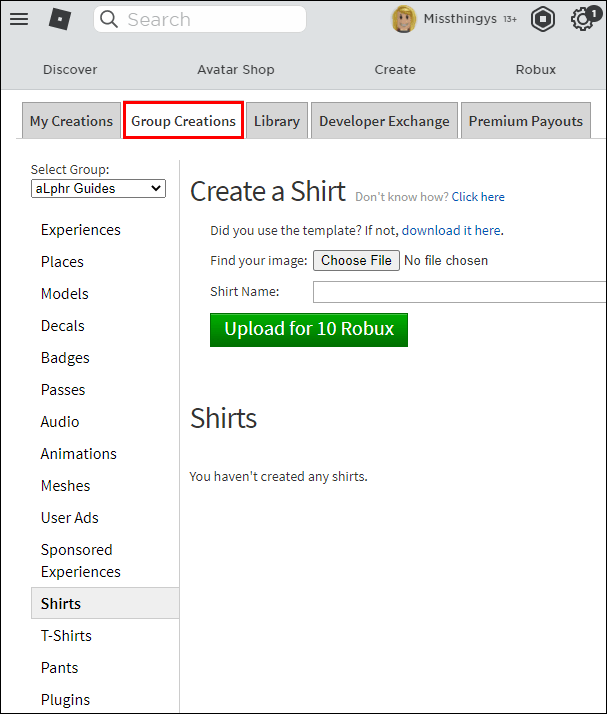Image resolution: width=607 pixels, height=714 pixels.
Task: Select User Ads in the sidebar
Action: click(70, 518)
